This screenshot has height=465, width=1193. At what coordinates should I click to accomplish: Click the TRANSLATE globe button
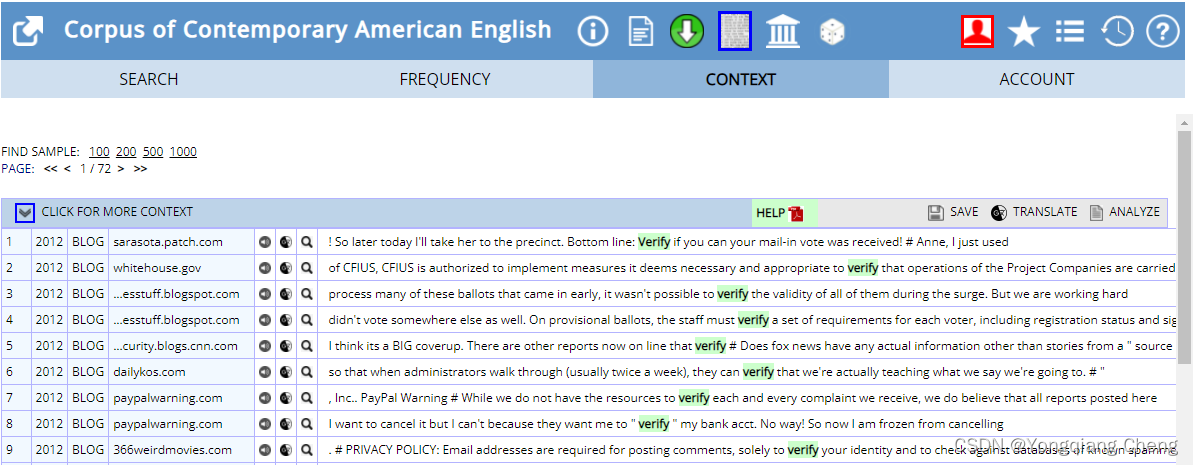coord(1034,212)
